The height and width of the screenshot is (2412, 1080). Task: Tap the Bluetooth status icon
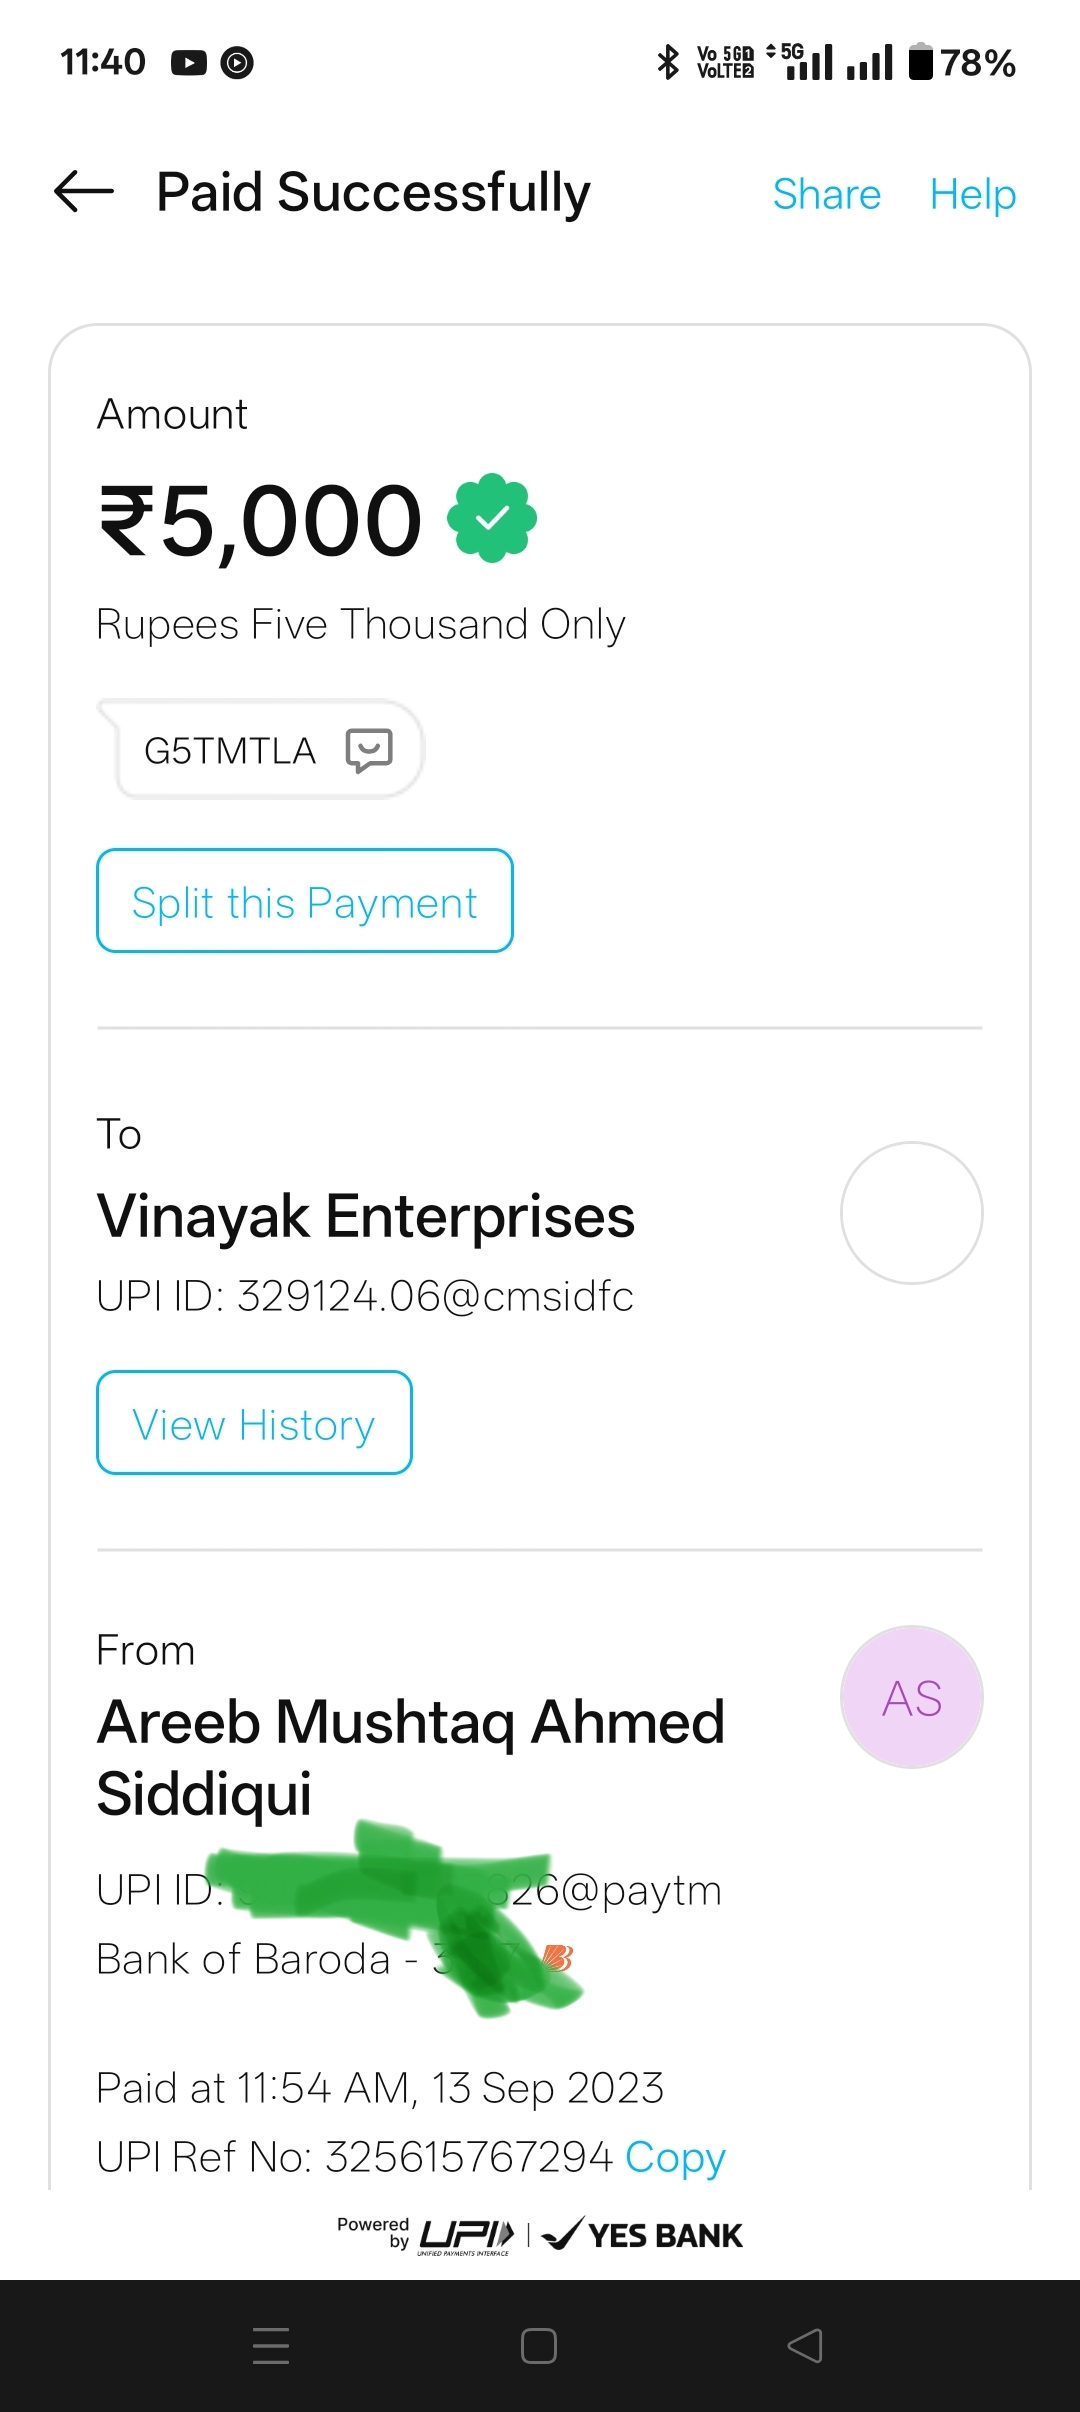668,62
